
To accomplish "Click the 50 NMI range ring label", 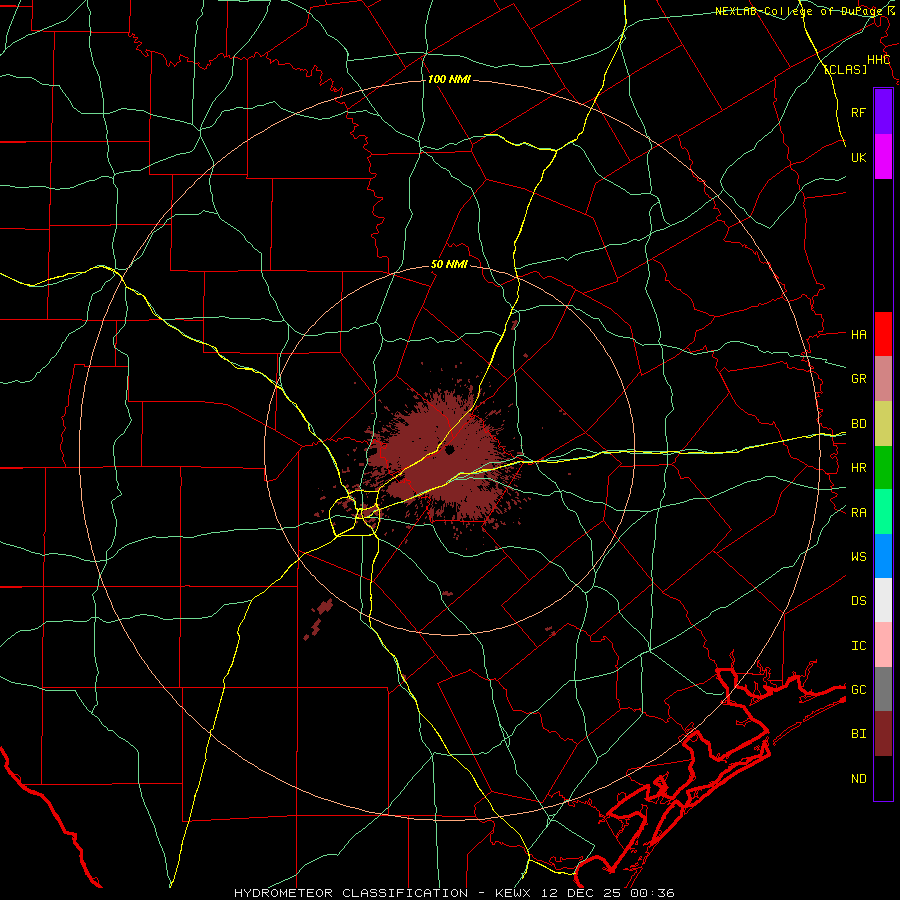I will (x=449, y=264).
